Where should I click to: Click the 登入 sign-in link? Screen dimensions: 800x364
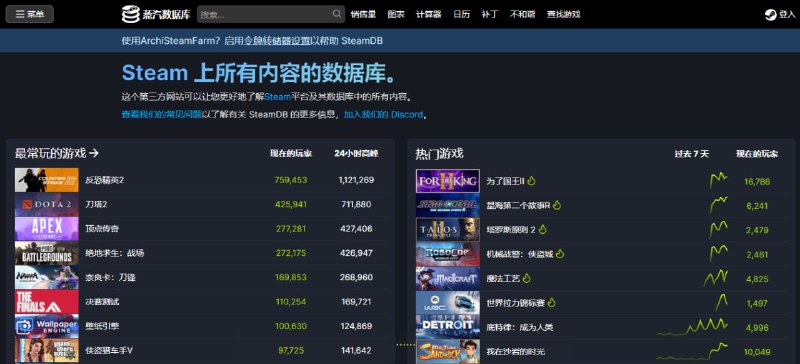[x=787, y=15]
